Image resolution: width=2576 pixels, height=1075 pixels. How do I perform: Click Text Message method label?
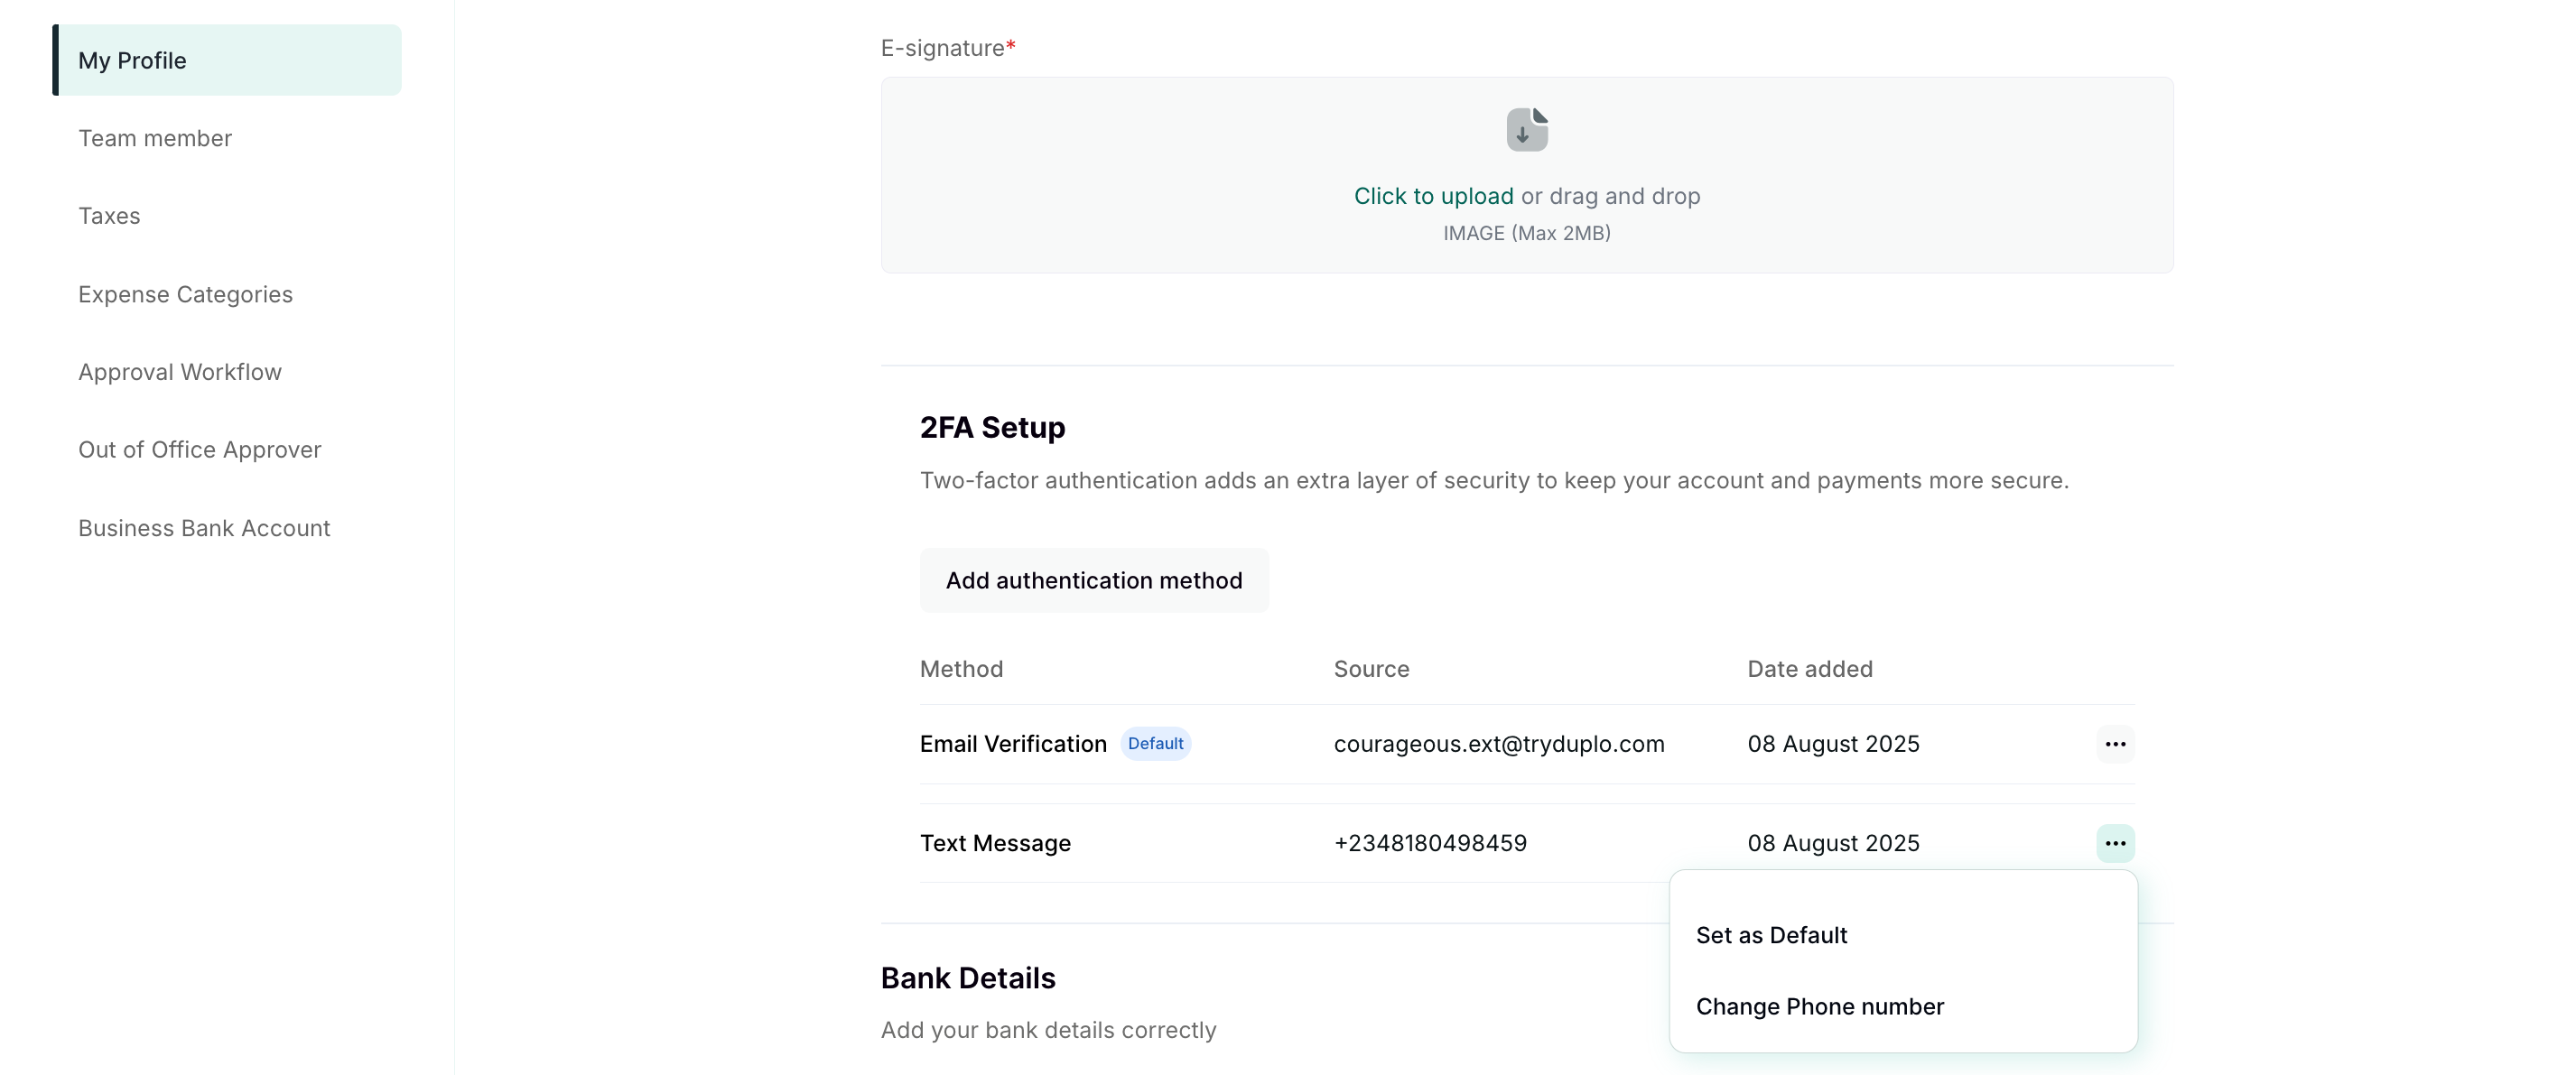point(995,843)
